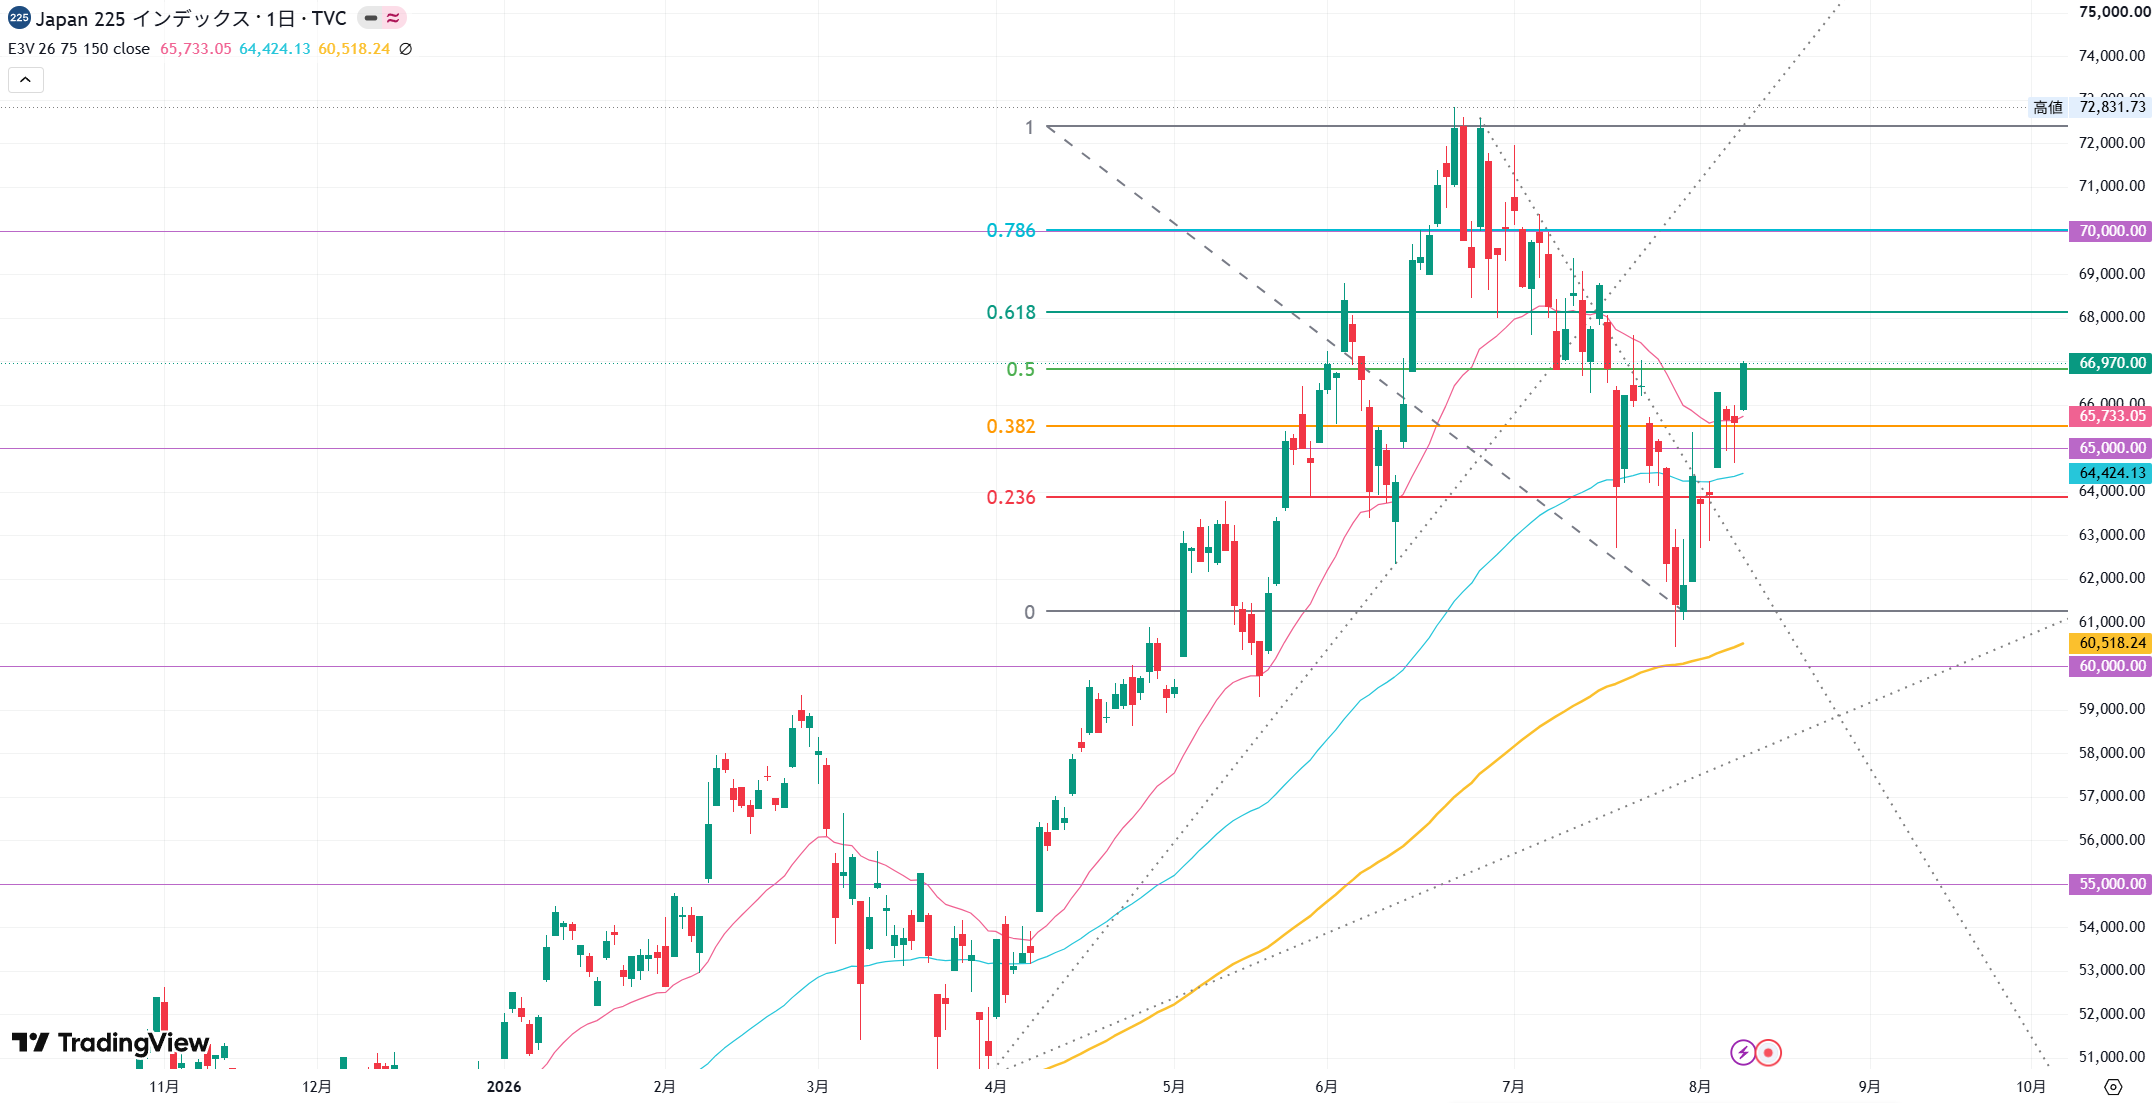Select the Fibonacci level 1 label
Image resolution: width=2155 pixels, height=1103 pixels.
click(x=1029, y=127)
